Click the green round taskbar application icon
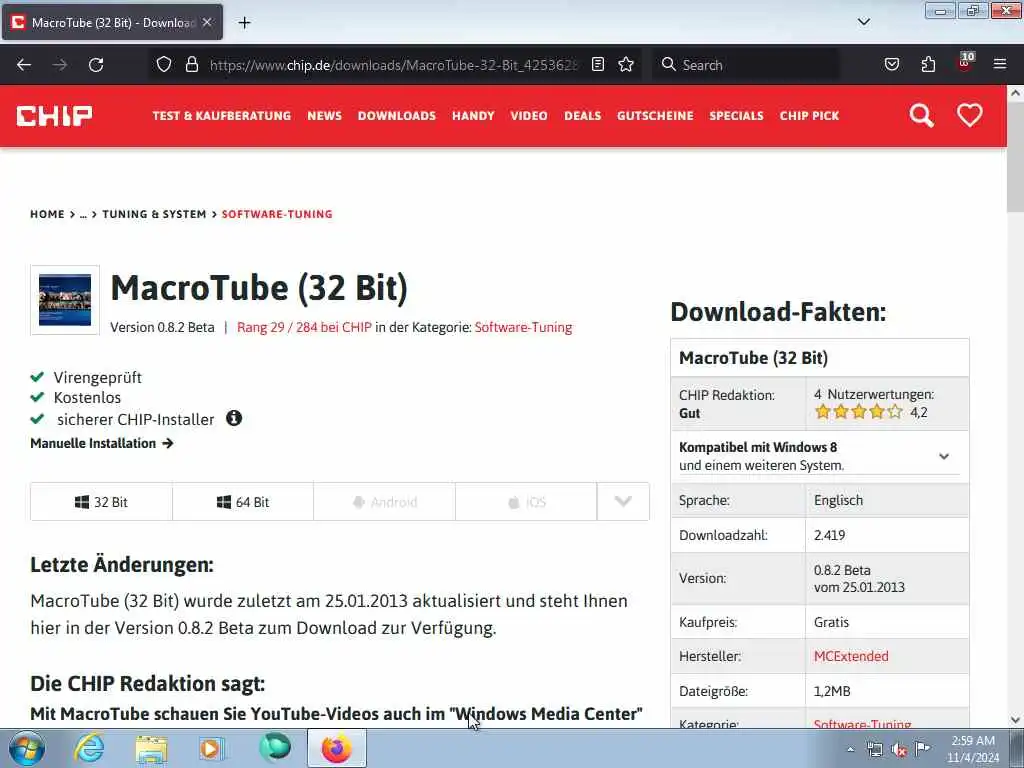 [275, 748]
